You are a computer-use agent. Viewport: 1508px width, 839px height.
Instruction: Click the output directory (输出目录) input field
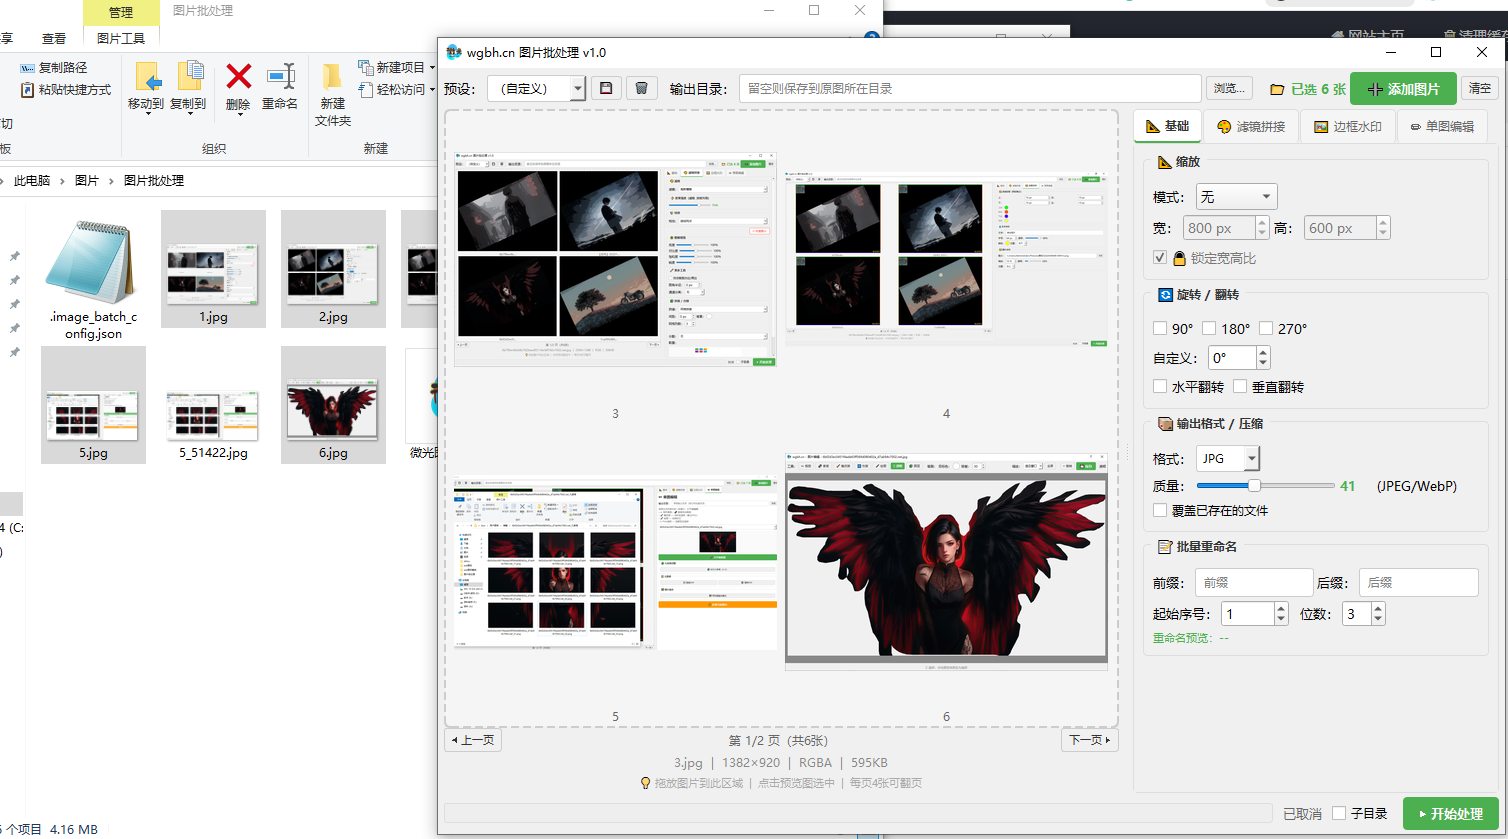[970, 88]
